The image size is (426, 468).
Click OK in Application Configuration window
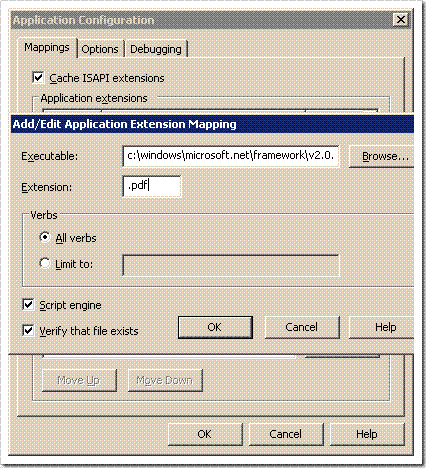click(205, 434)
